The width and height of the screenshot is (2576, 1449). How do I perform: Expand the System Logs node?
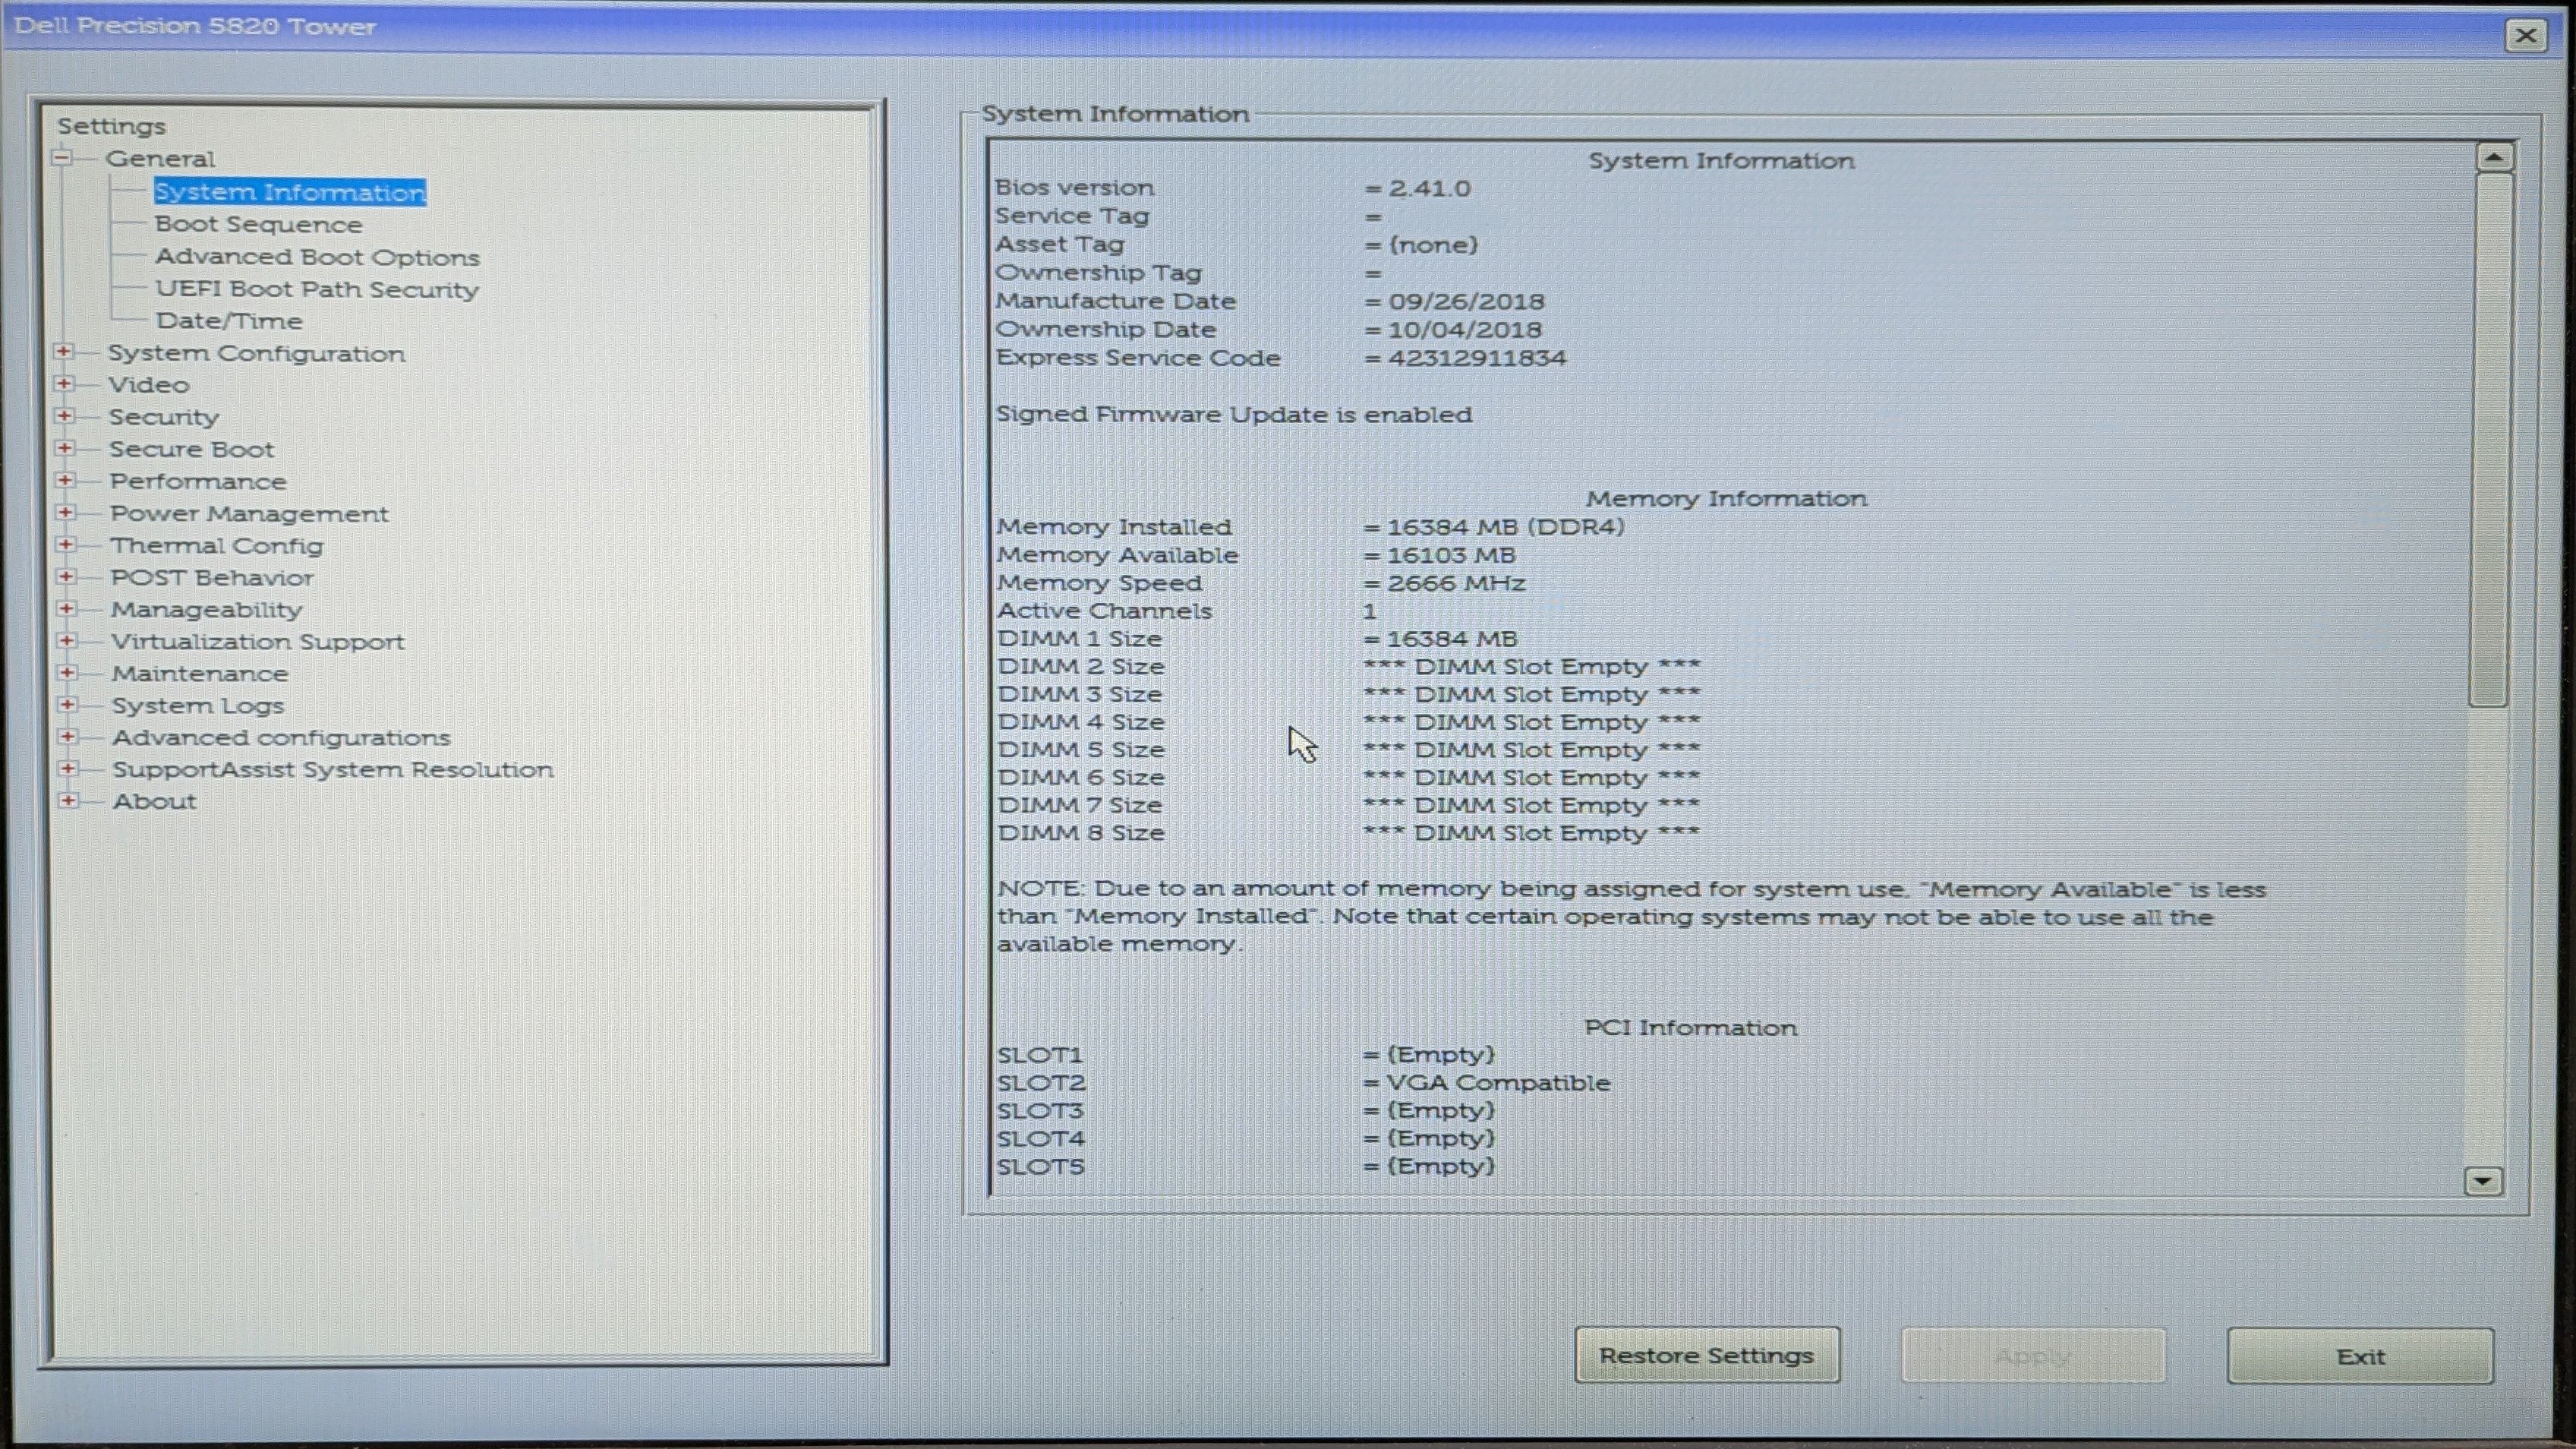[67, 705]
